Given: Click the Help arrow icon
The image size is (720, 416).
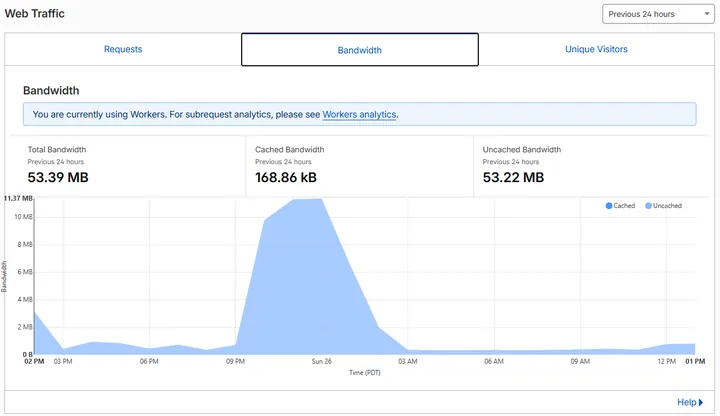Looking at the screenshot, I should coord(701,402).
